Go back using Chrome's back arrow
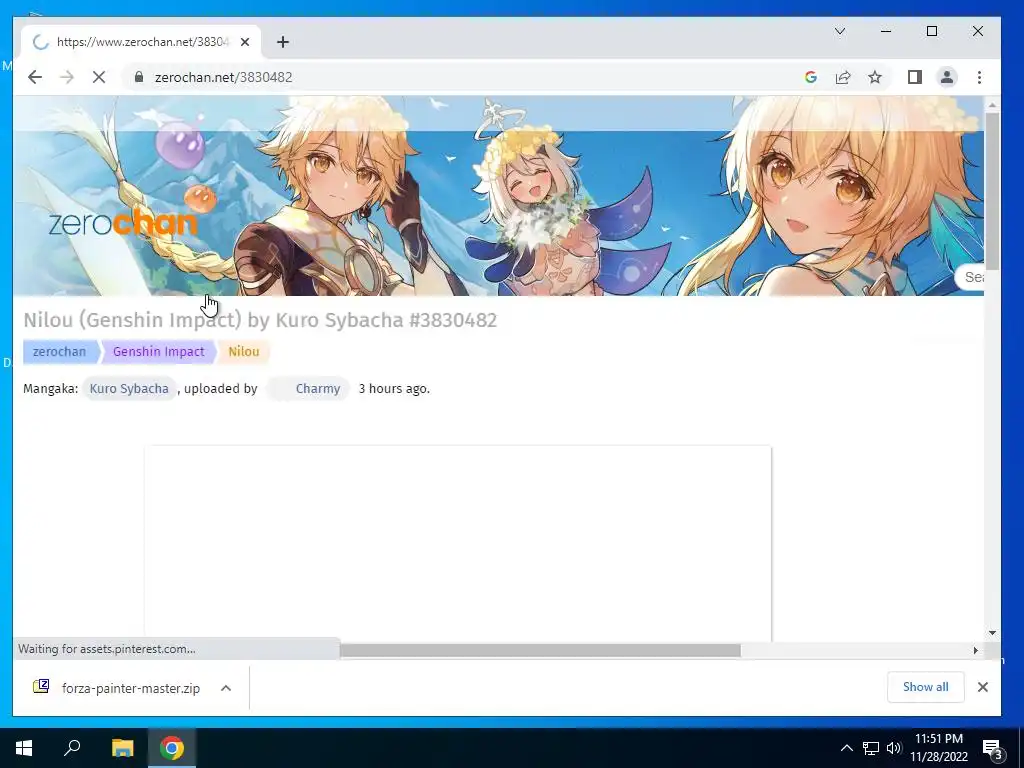The height and width of the screenshot is (768, 1024). pyautogui.click(x=35, y=77)
